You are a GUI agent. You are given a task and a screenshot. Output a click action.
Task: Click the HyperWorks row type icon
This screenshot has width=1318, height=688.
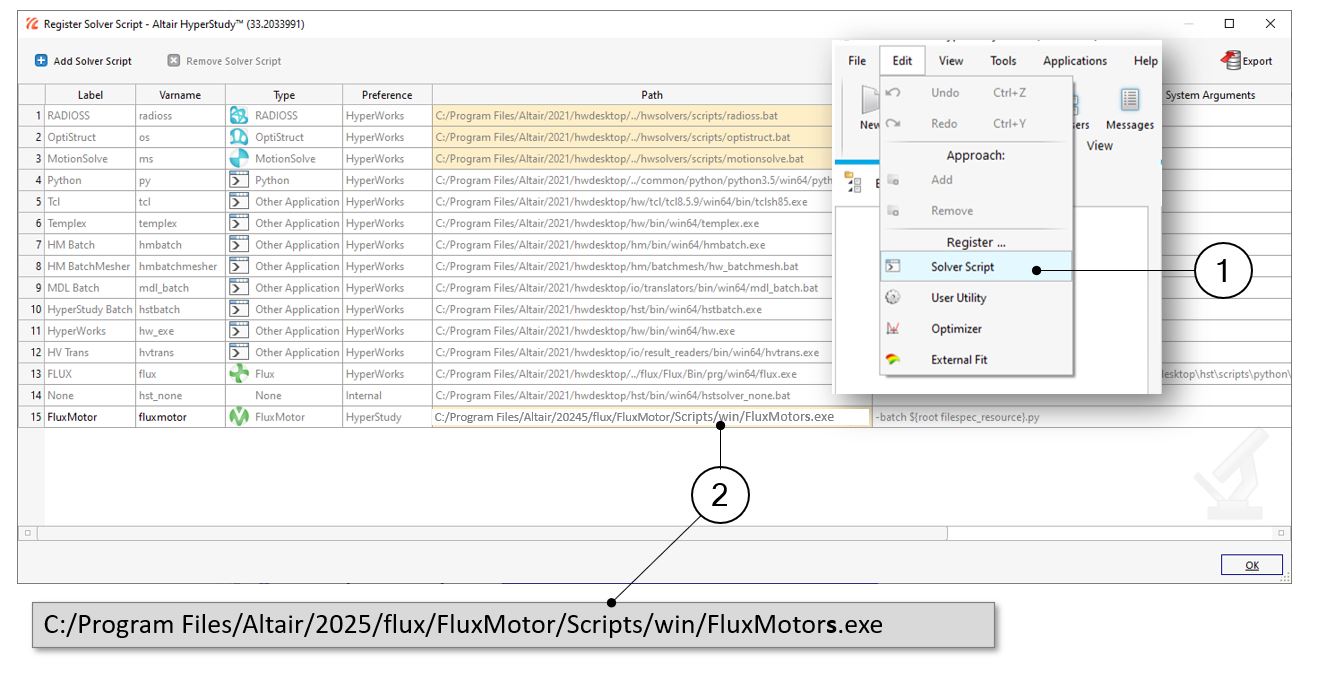239,331
